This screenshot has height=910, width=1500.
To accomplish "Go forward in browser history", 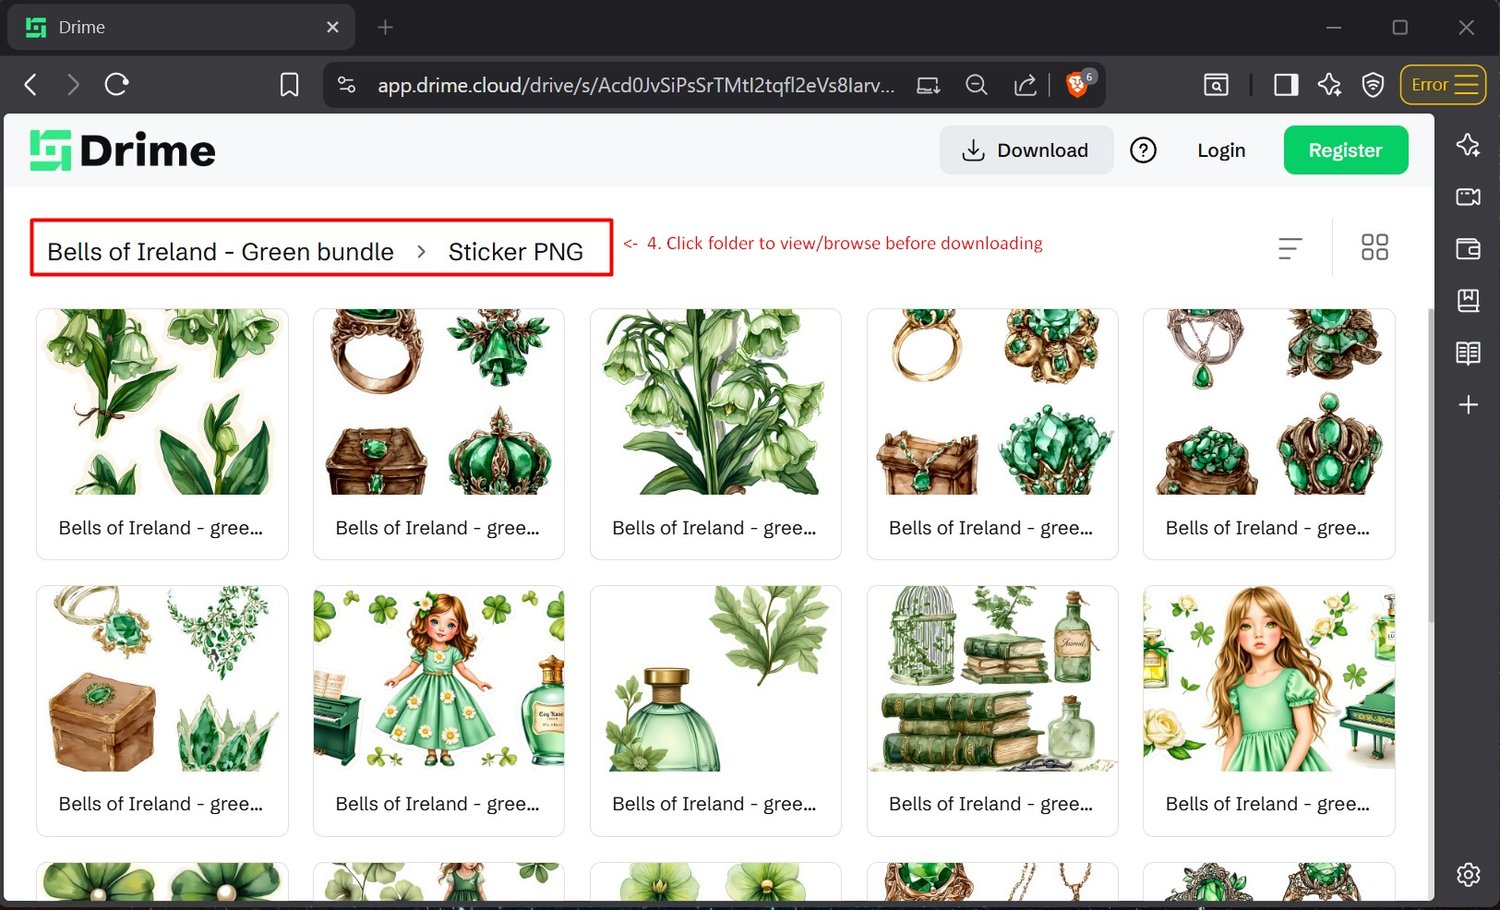I will point(73,85).
